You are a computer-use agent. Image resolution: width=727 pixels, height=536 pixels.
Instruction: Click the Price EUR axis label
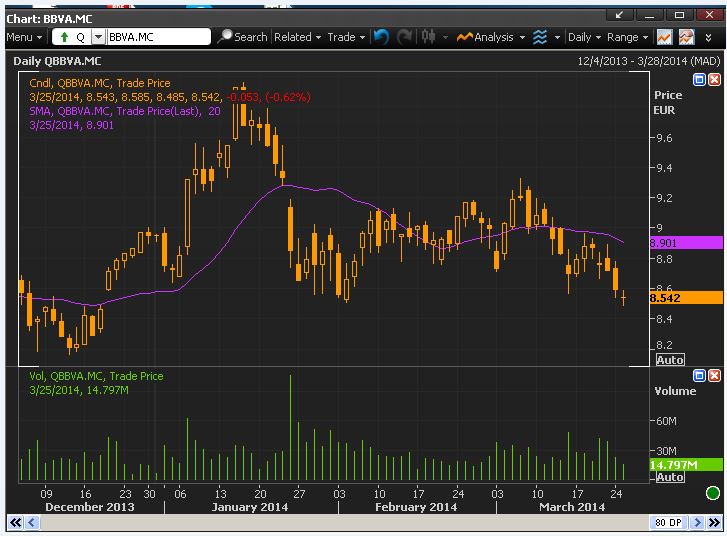click(668, 102)
